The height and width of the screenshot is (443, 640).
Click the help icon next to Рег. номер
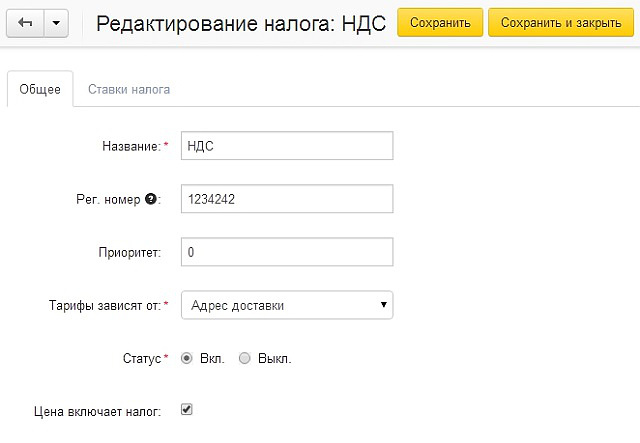pyautogui.click(x=151, y=199)
